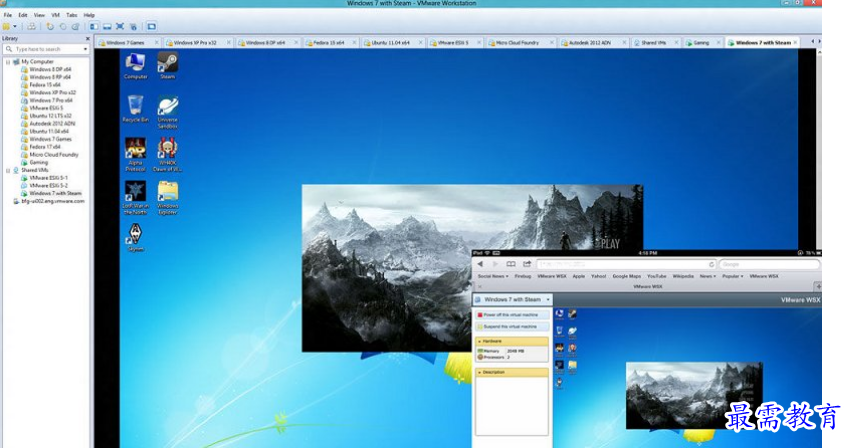The image size is (849, 448).
Task: Switch to the Windows 7 Games tab
Action: (126, 42)
